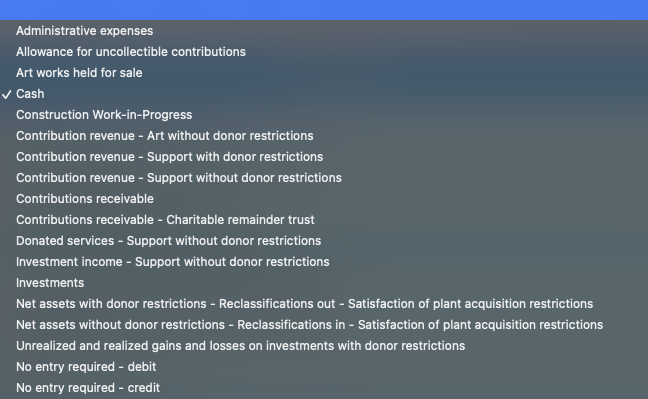Choose Allowance for uncollectible contributions
Screen dimensions: 648x399
[324, 52]
